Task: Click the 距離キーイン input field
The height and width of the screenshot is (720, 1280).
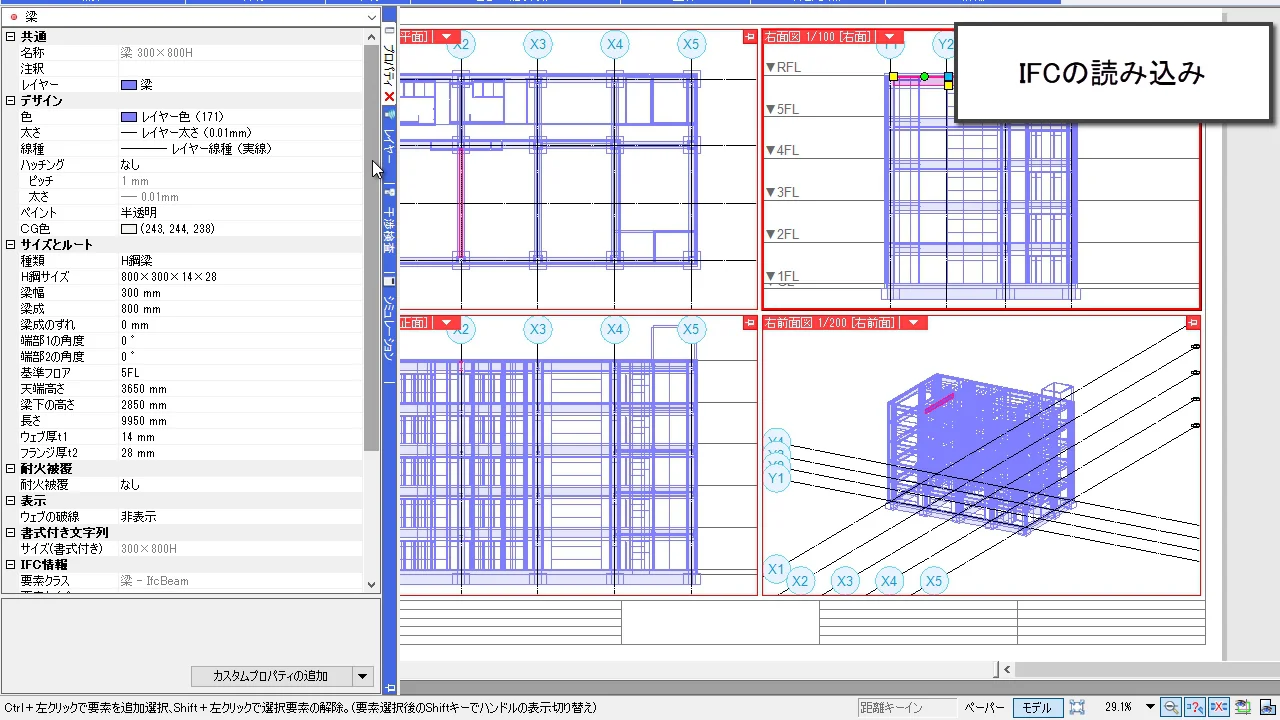Action: tap(907, 707)
